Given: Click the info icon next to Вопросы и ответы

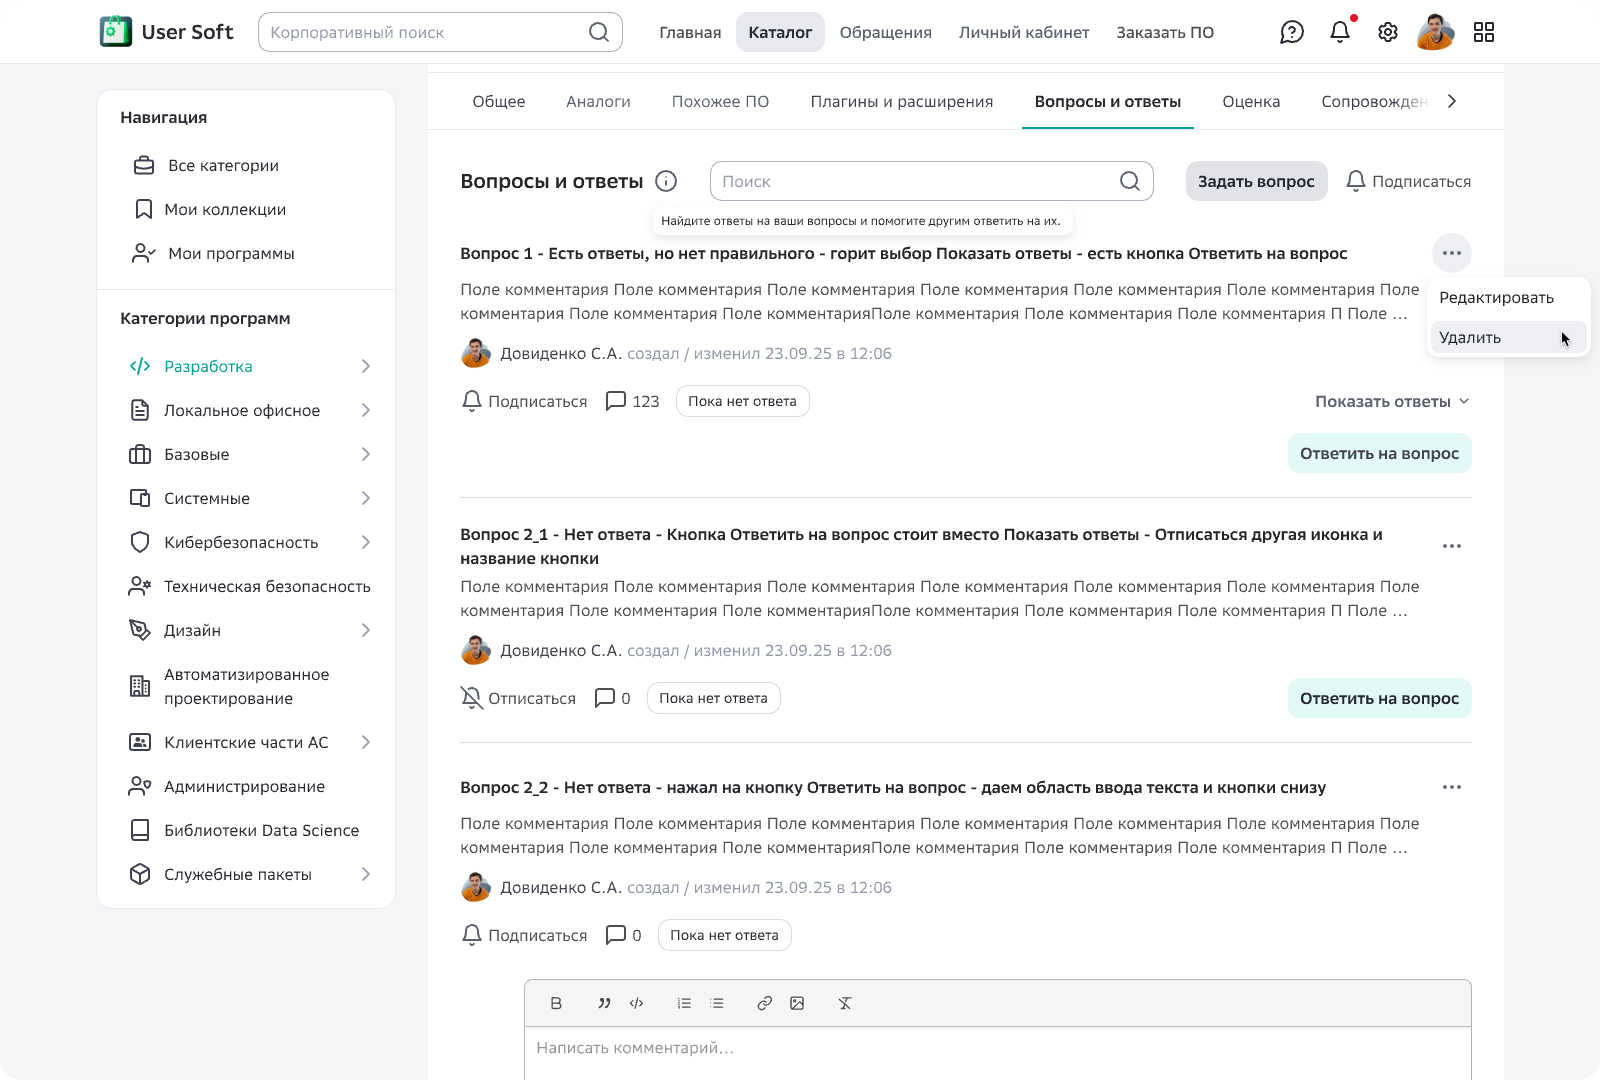Looking at the screenshot, I should [x=666, y=181].
